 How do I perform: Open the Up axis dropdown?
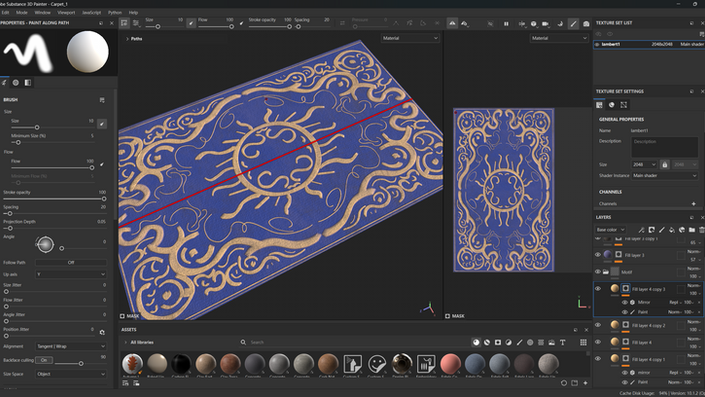pyautogui.click(x=71, y=274)
